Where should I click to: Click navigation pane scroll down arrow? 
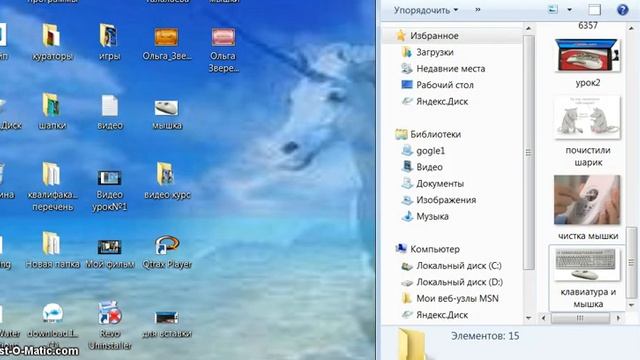click(x=529, y=318)
